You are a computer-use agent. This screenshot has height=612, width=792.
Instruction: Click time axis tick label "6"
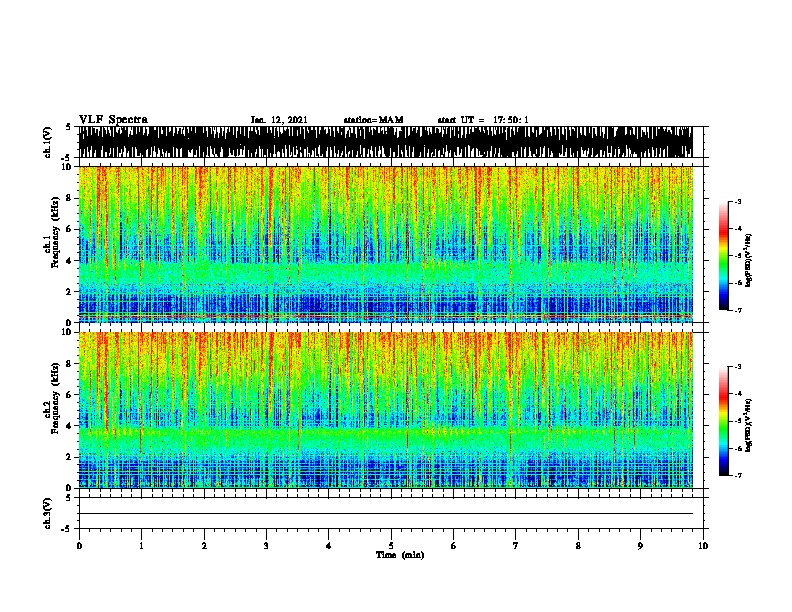(454, 546)
